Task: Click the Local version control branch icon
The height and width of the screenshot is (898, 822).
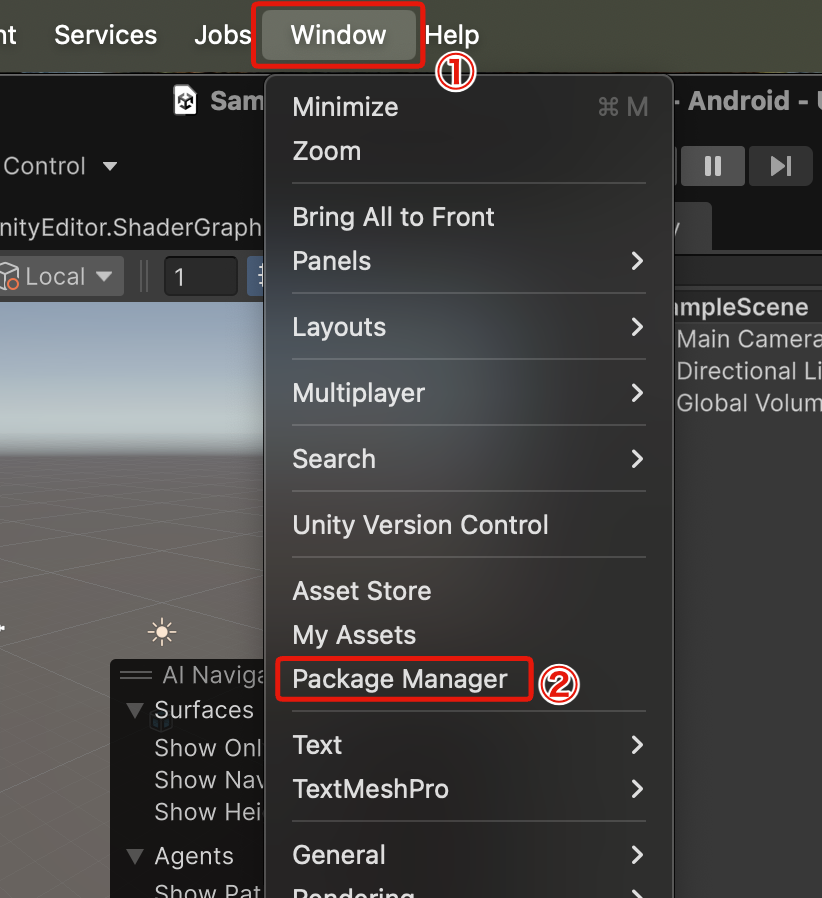Action: 12,276
